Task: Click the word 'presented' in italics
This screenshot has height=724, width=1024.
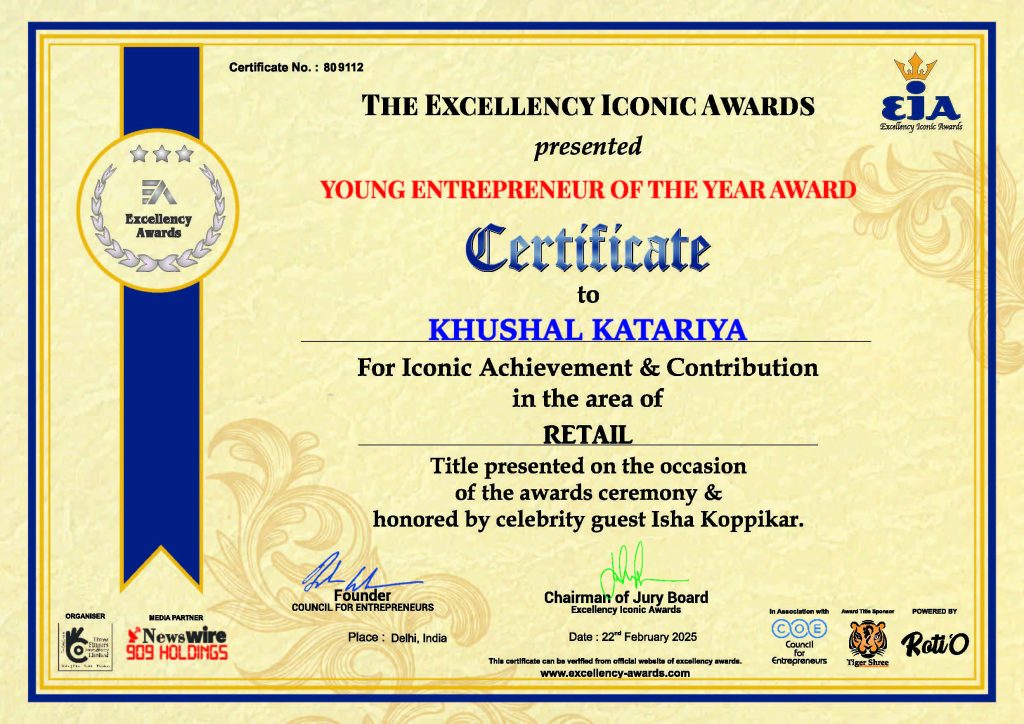Action: point(588,147)
